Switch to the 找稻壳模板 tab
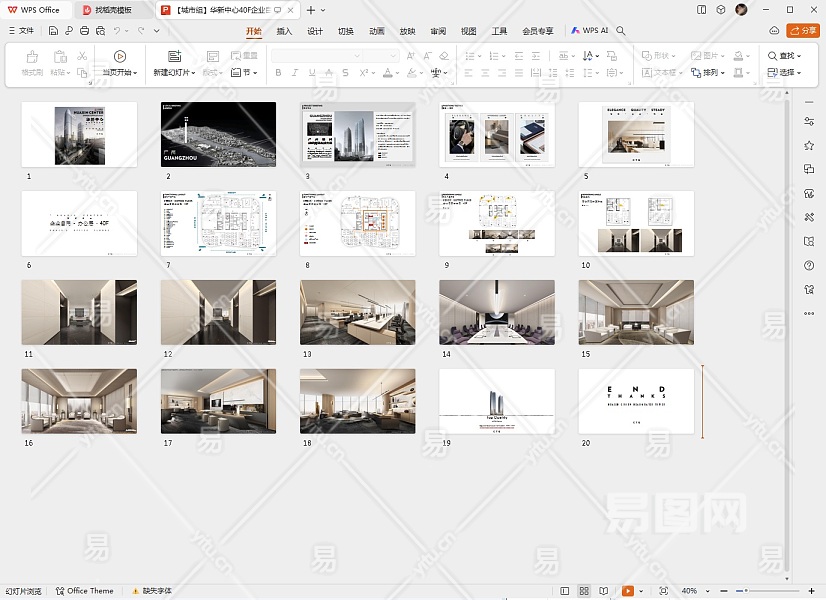The image size is (826, 600). 114,10
